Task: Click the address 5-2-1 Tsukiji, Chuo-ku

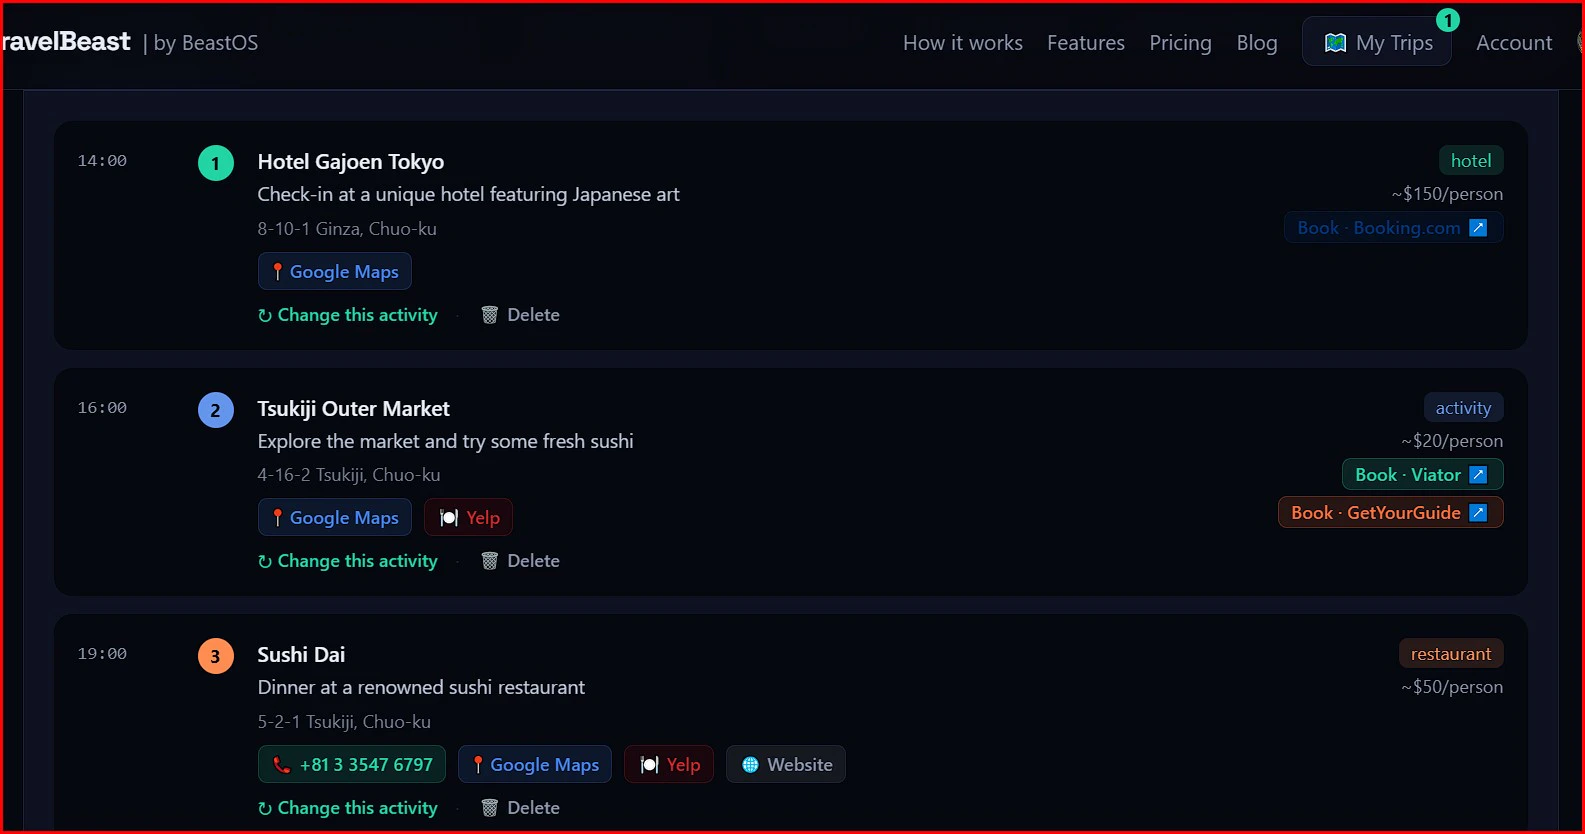Action: (344, 722)
